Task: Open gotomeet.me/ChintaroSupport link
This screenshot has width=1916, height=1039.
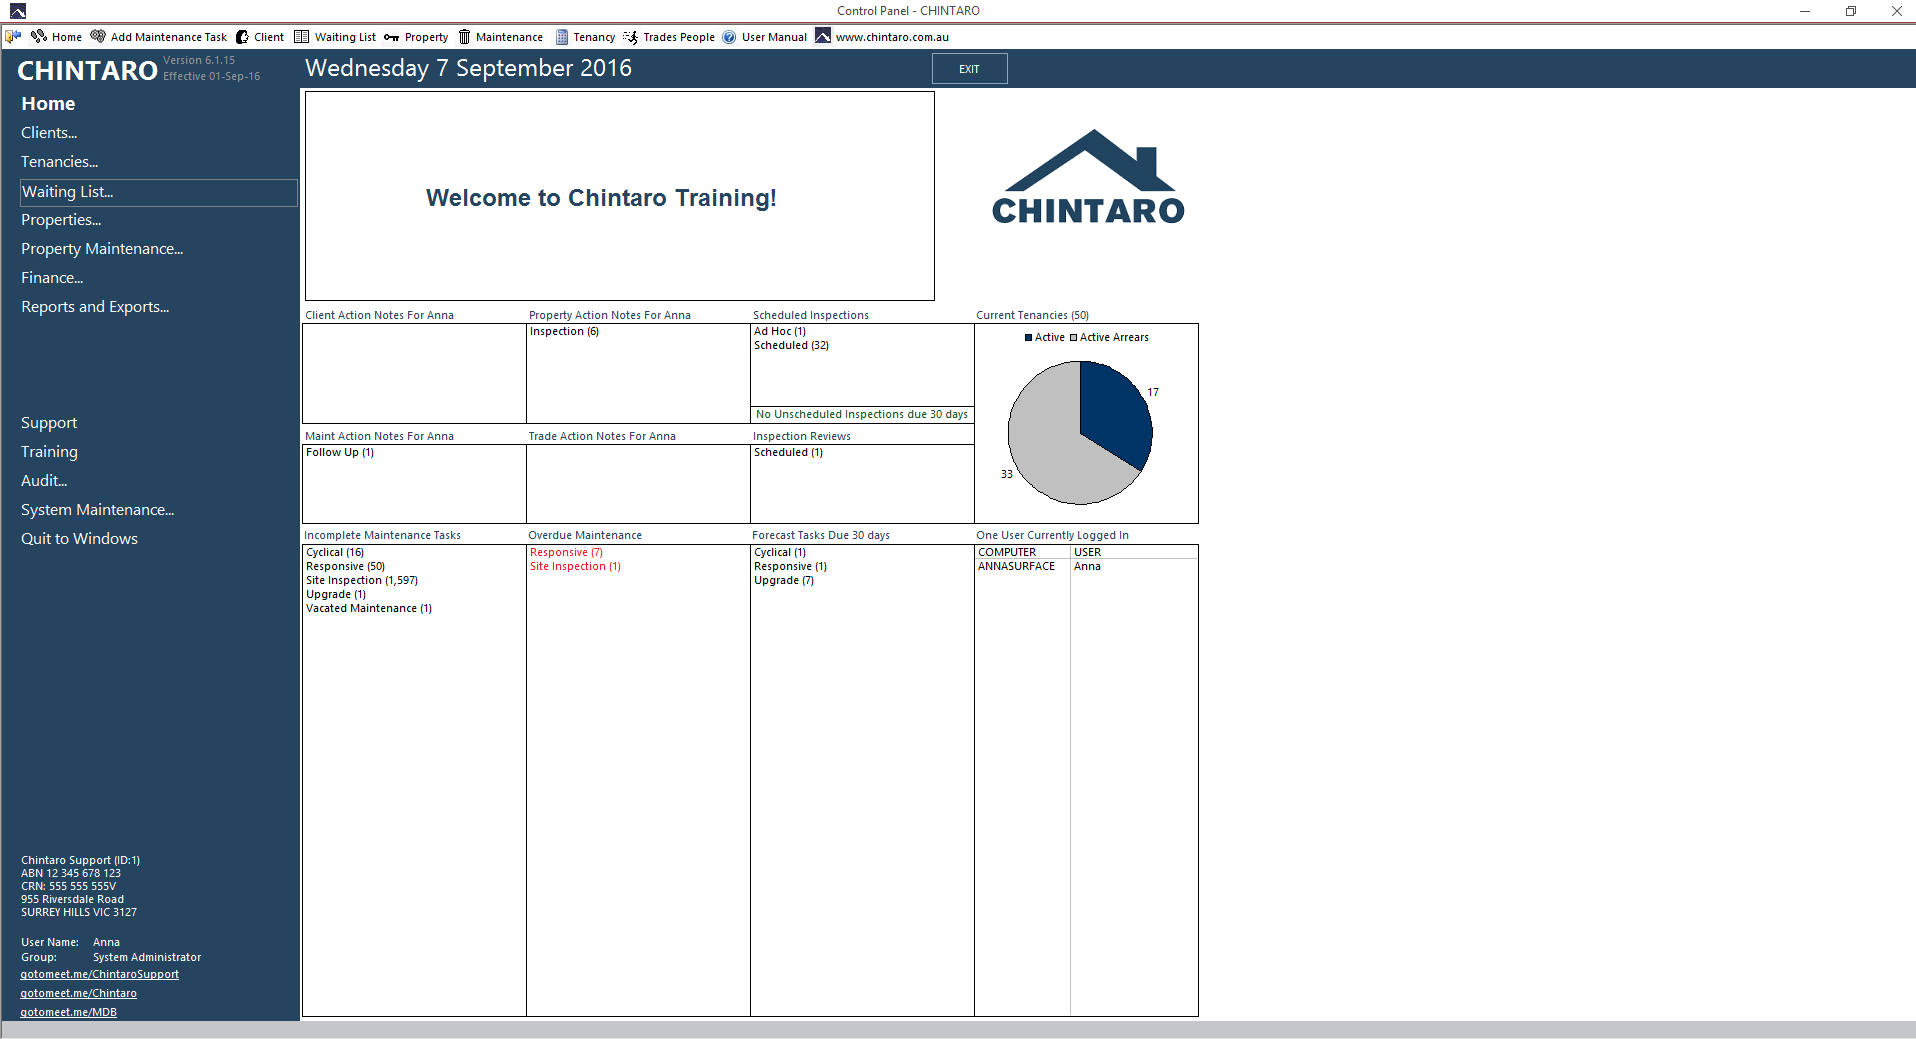Action: (x=100, y=974)
